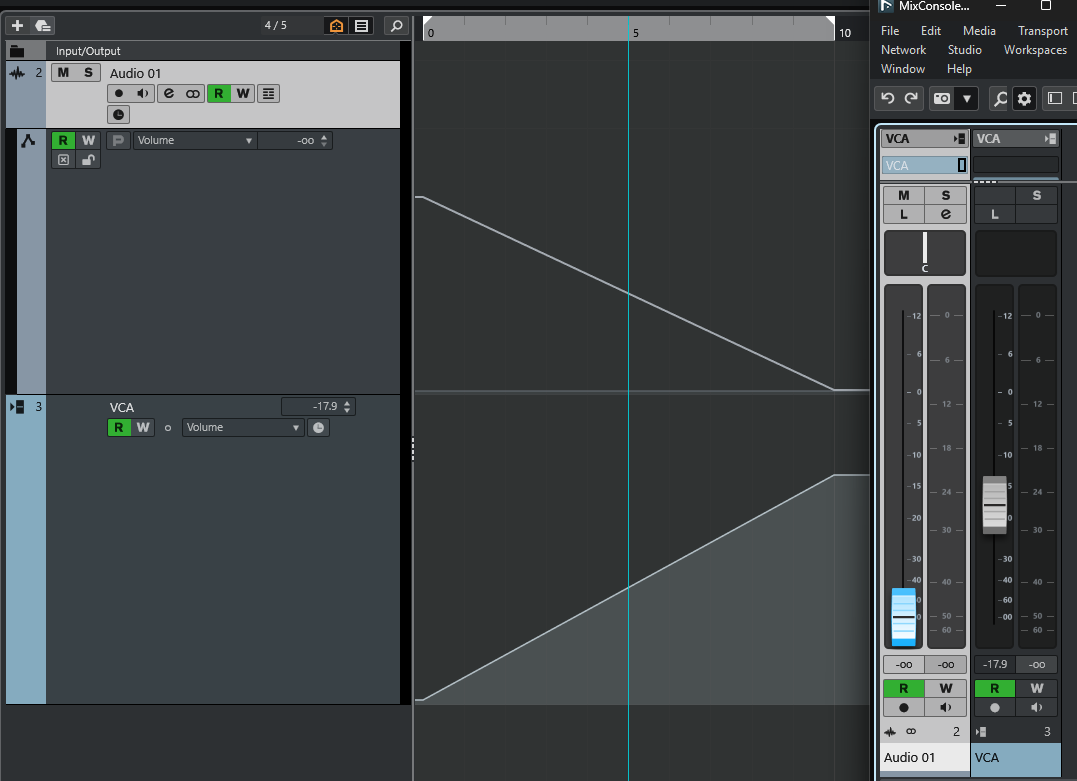Click Undo in the MixConsole toolbar

887,98
